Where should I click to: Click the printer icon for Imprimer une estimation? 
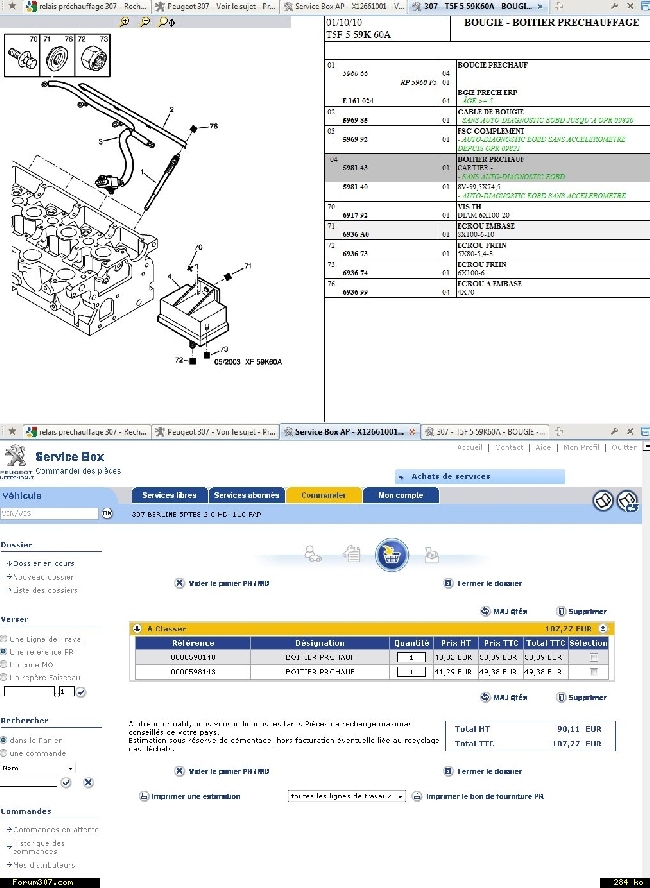pos(144,796)
